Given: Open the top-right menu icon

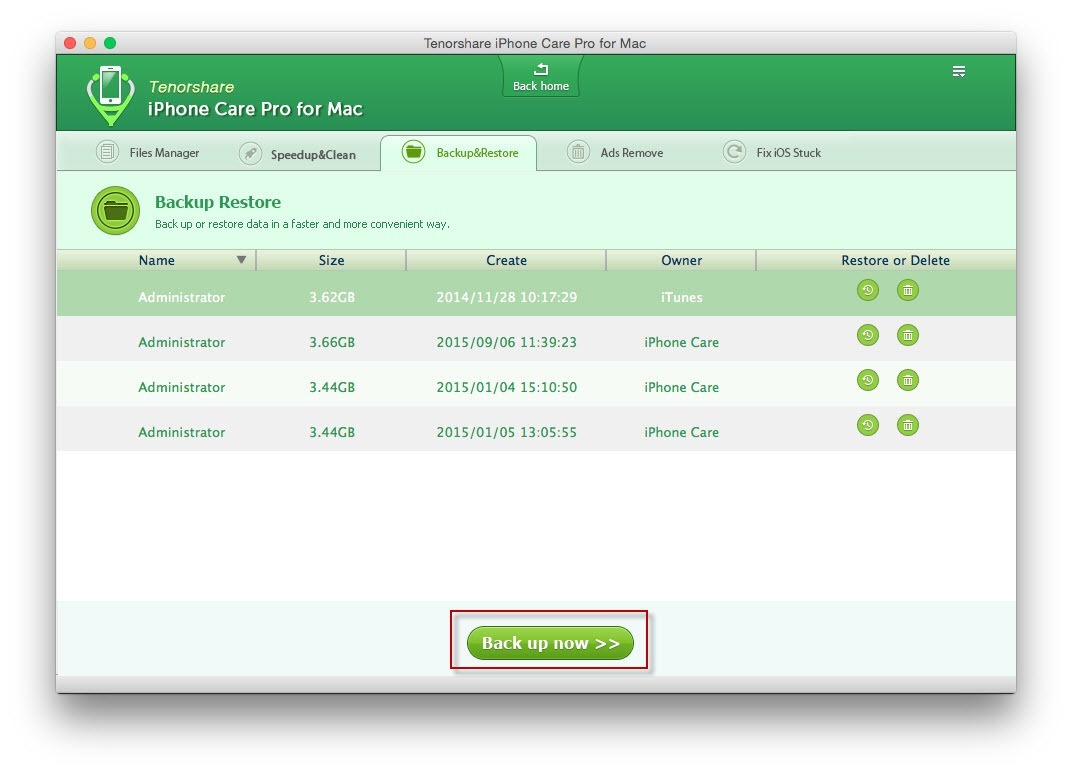Looking at the screenshot, I should click(958, 72).
